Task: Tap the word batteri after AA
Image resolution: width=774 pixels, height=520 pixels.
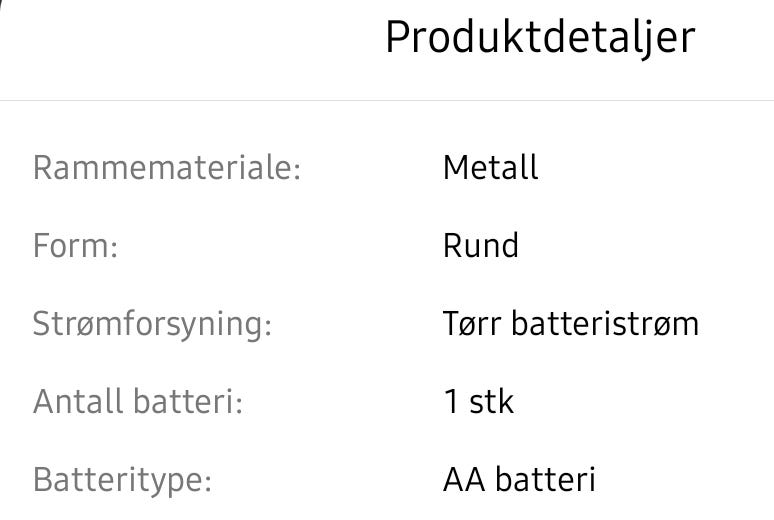Action: coord(542,480)
